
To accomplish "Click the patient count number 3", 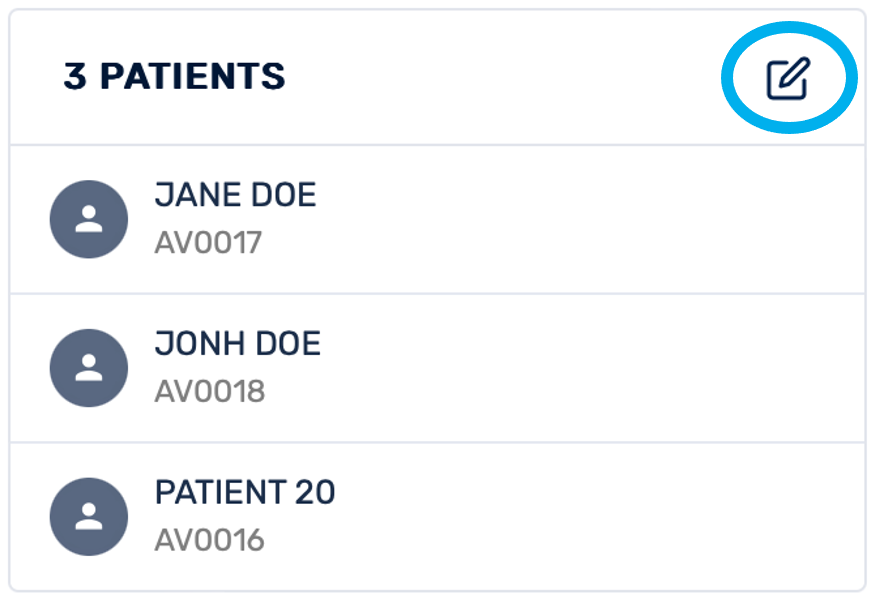I will (75, 77).
